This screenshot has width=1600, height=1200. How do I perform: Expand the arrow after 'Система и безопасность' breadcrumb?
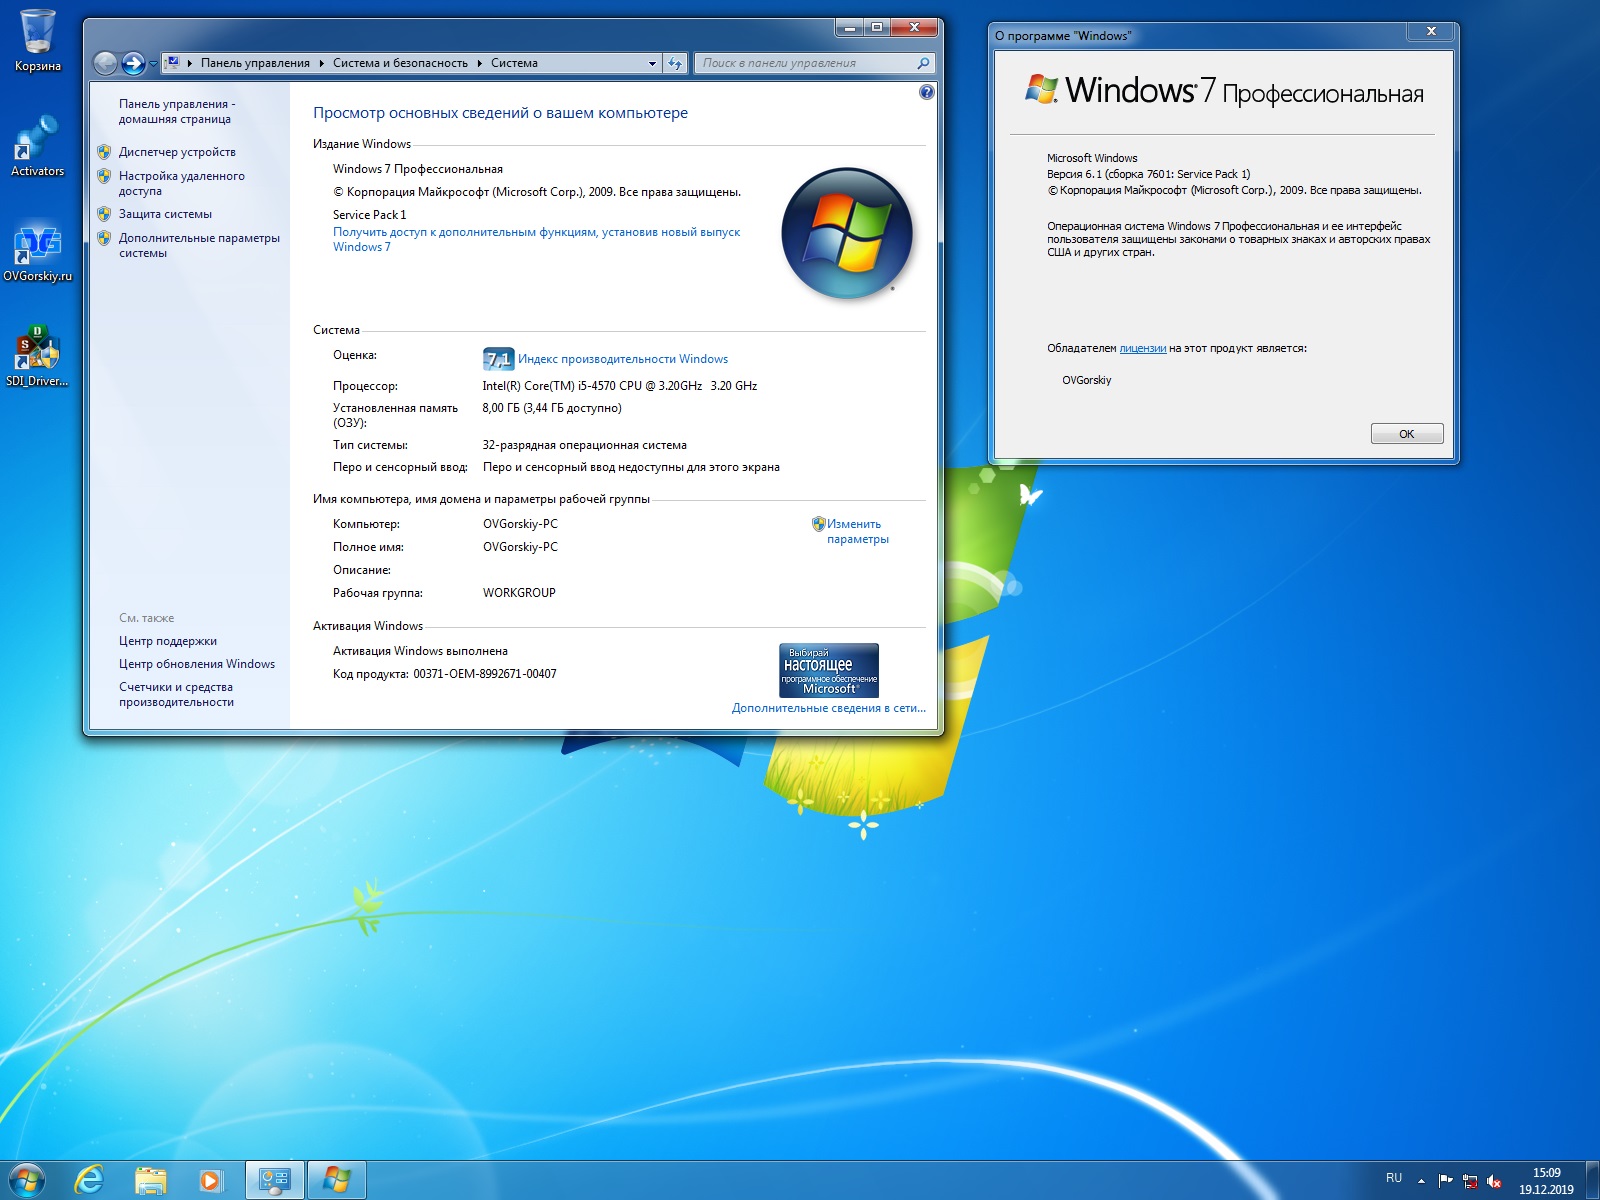pyautogui.click(x=480, y=63)
